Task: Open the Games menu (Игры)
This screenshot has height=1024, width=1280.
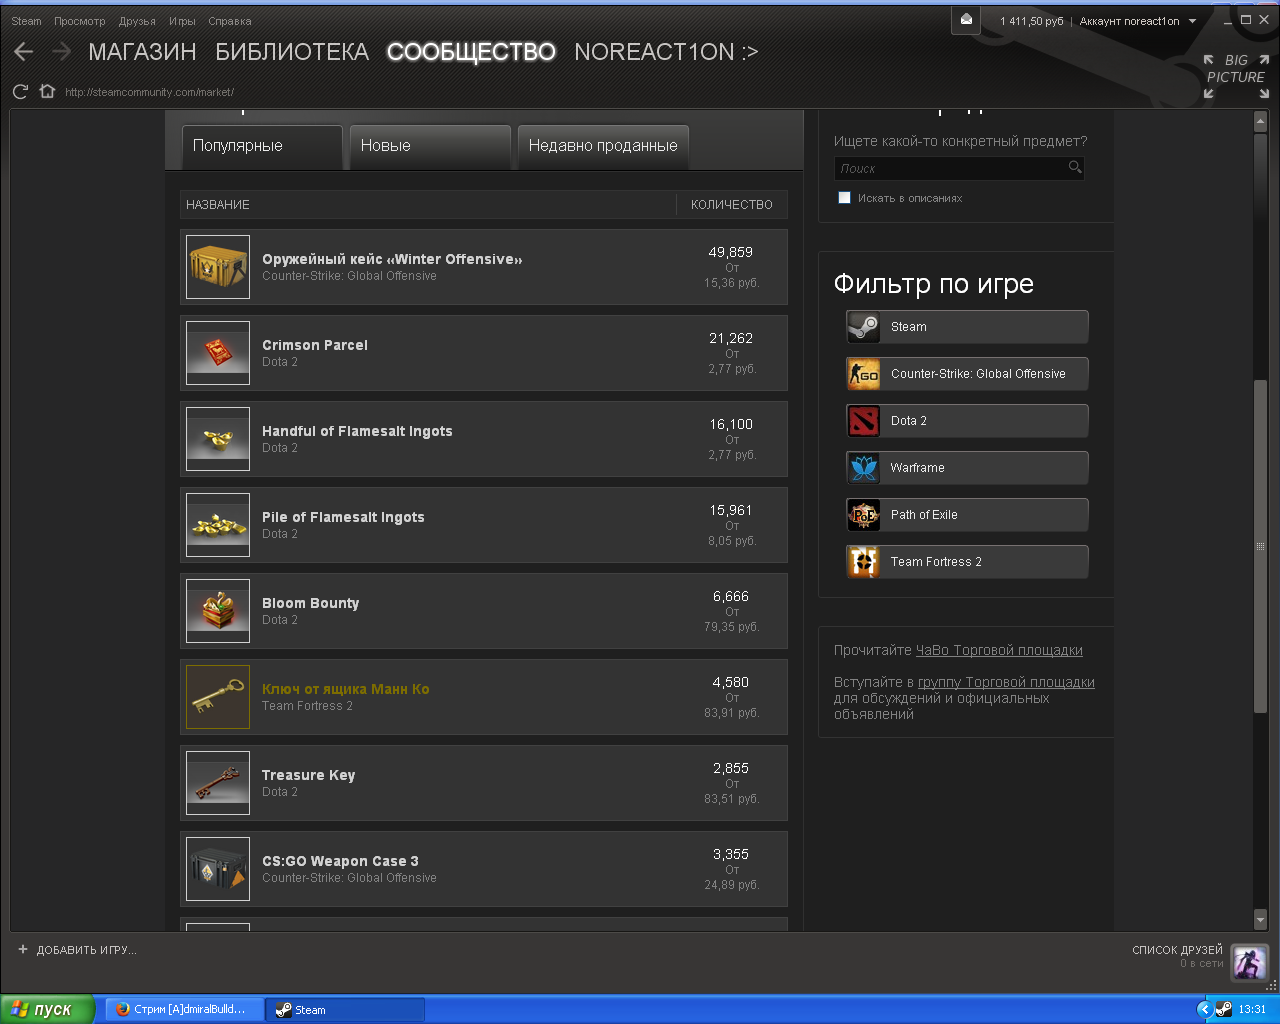Action: pos(182,21)
